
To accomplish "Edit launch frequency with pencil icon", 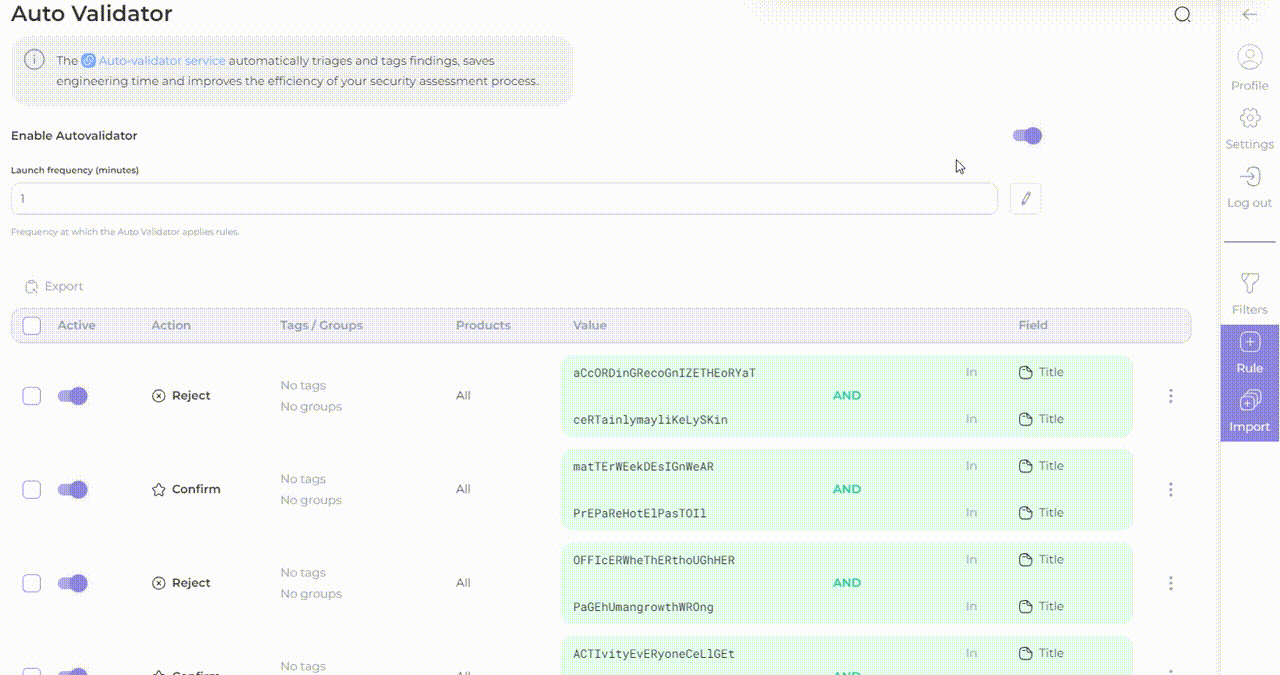I will (1025, 199).
